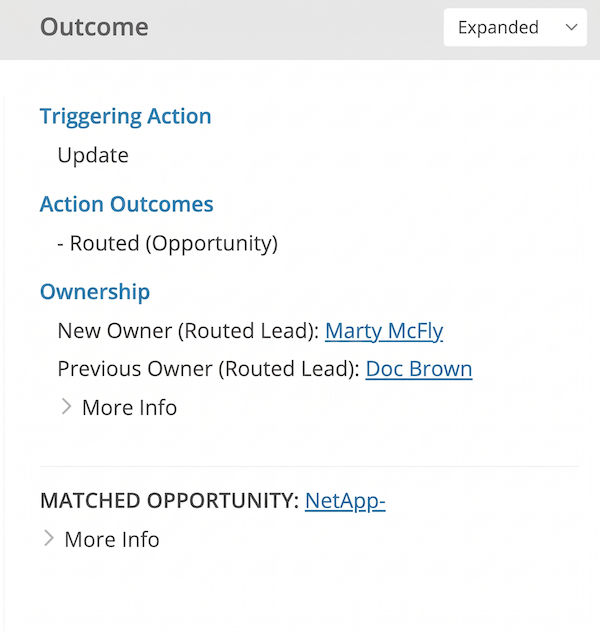Select the Triggering Action heading
Screen dimensions: 600x632
(125, 116)
